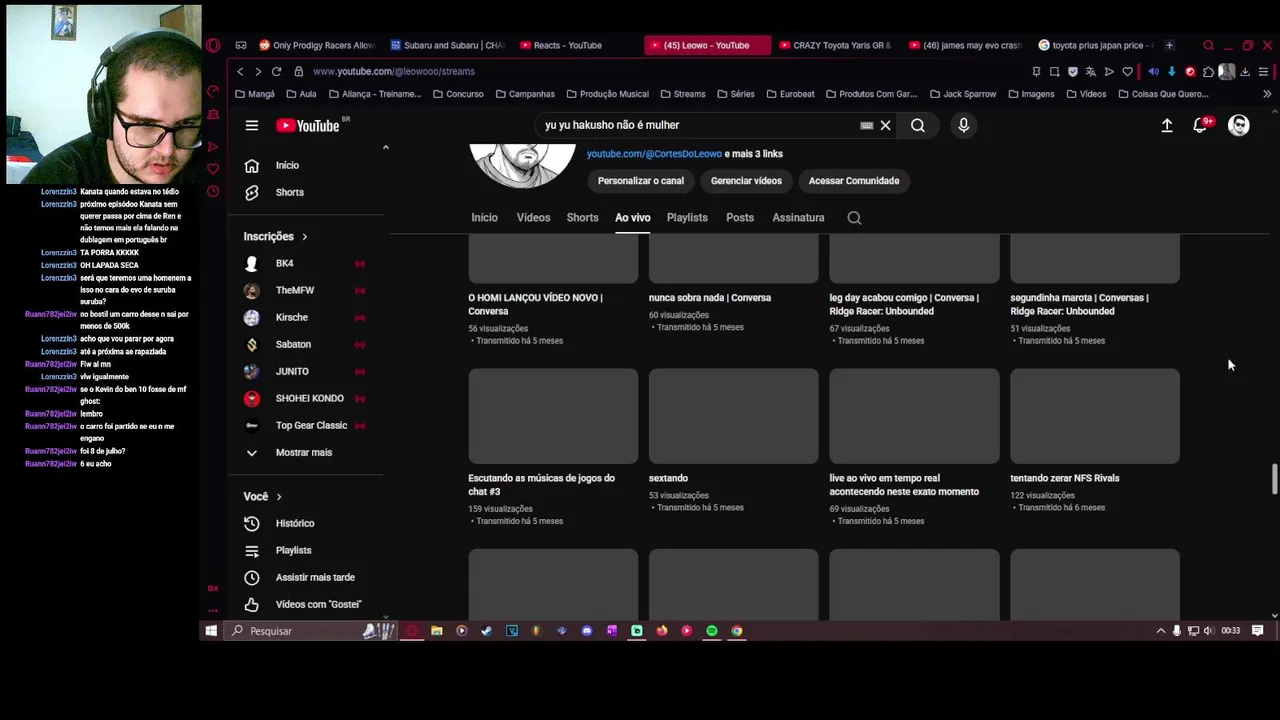1280x720 pixels.
Task: Open the Eurobeat bookmarks folder
Action: [790, 94]
